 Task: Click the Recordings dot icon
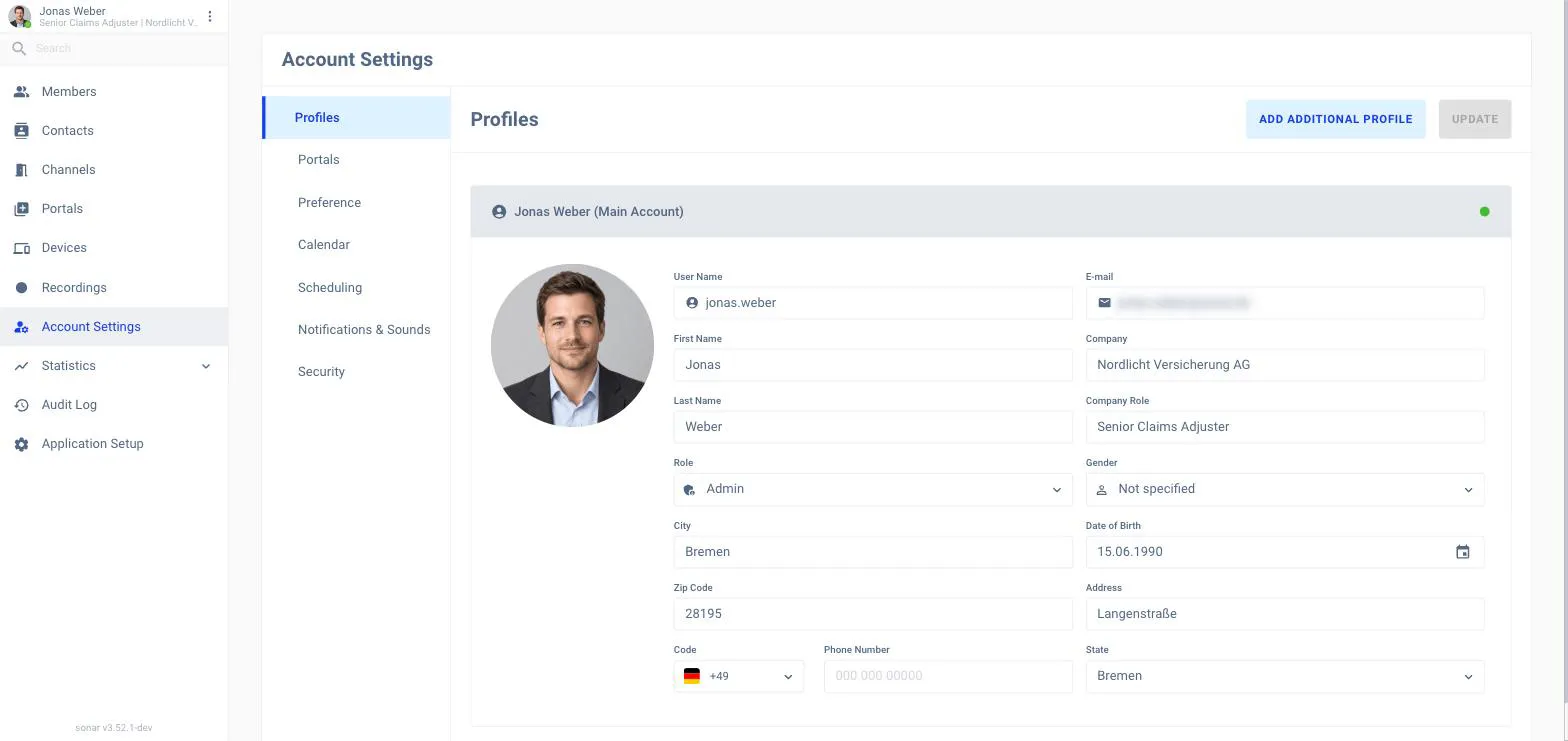pos(21,288)
